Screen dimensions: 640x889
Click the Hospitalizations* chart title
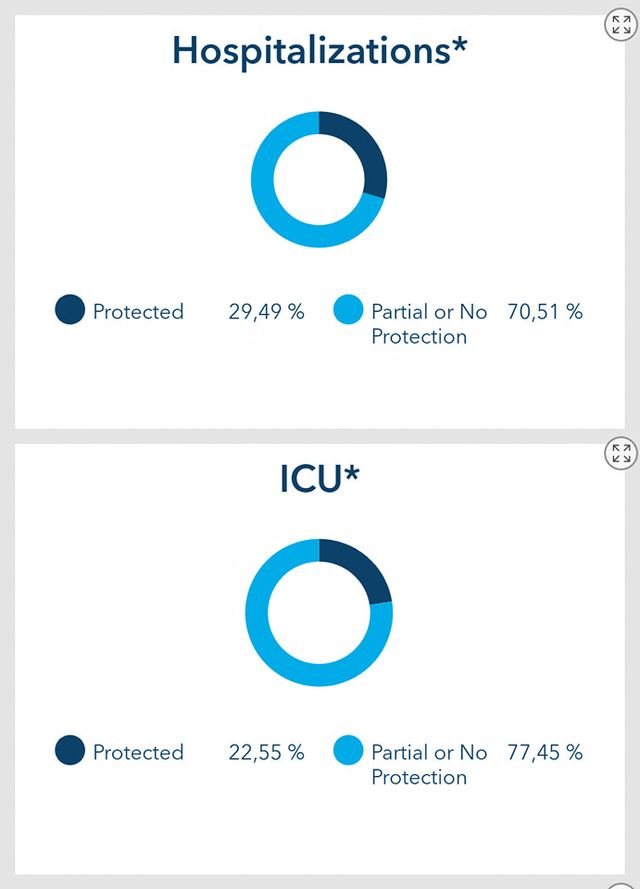[x=320, y=51]
